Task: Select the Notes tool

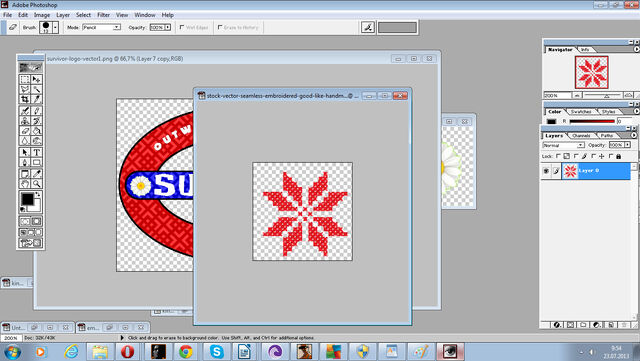Action: point(25,174)
